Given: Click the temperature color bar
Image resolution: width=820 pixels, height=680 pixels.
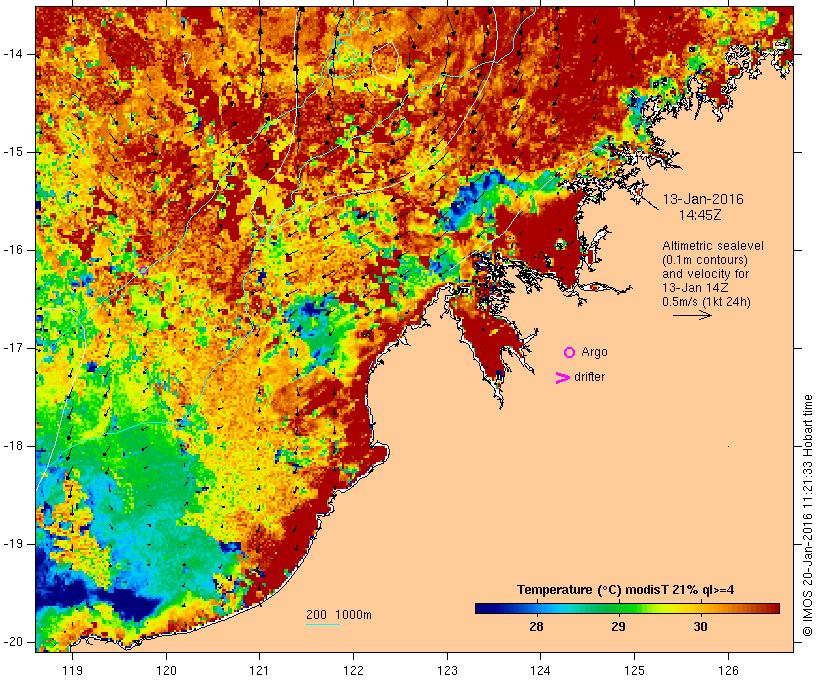Looking at the screenshot, I should (627, 608).
